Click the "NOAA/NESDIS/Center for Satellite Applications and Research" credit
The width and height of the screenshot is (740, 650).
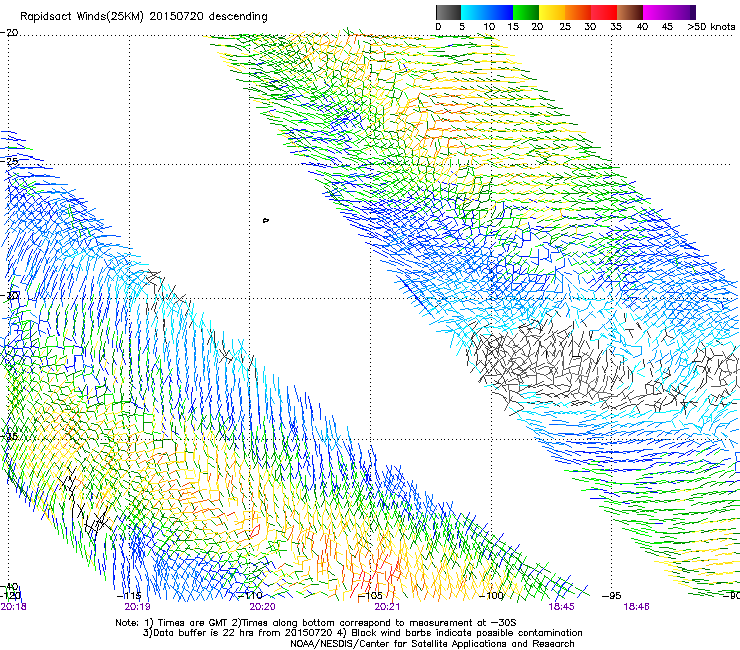(x=432, y=644)
